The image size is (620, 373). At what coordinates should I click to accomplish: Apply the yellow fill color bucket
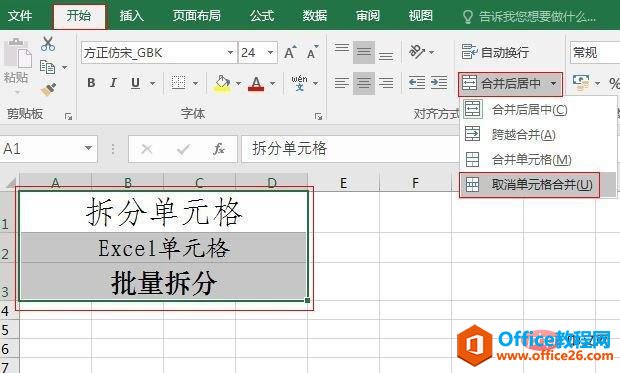coord(222,83)
